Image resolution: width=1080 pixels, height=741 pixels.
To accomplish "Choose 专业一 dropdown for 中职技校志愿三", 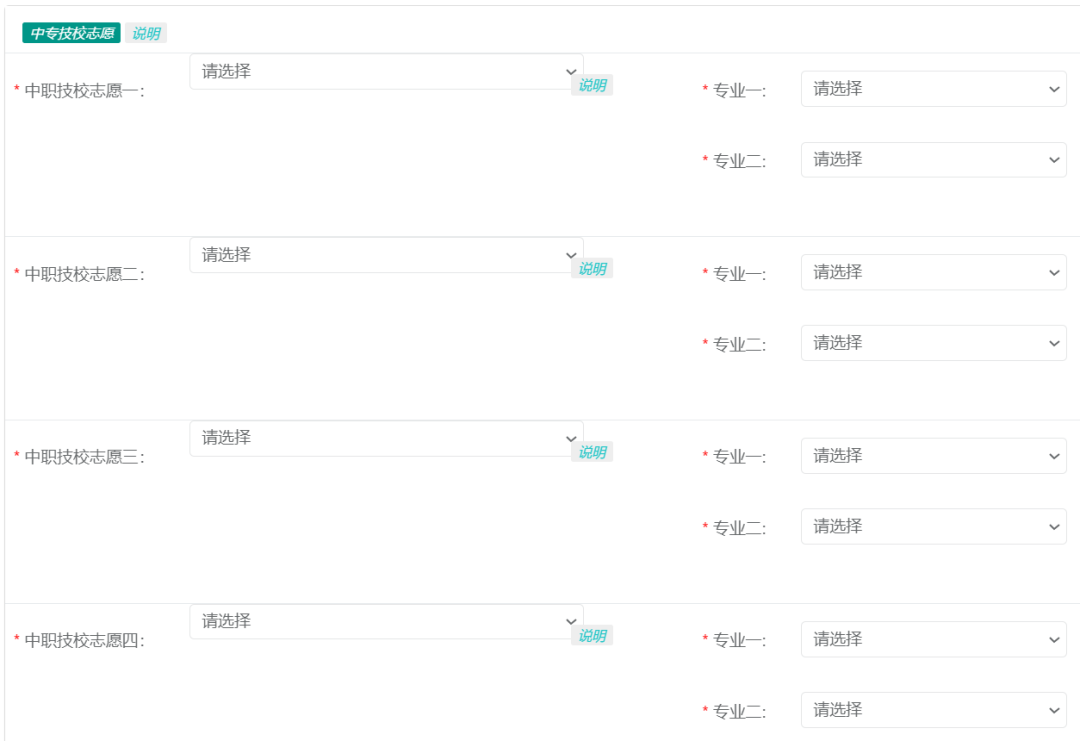I will point(933,456).
